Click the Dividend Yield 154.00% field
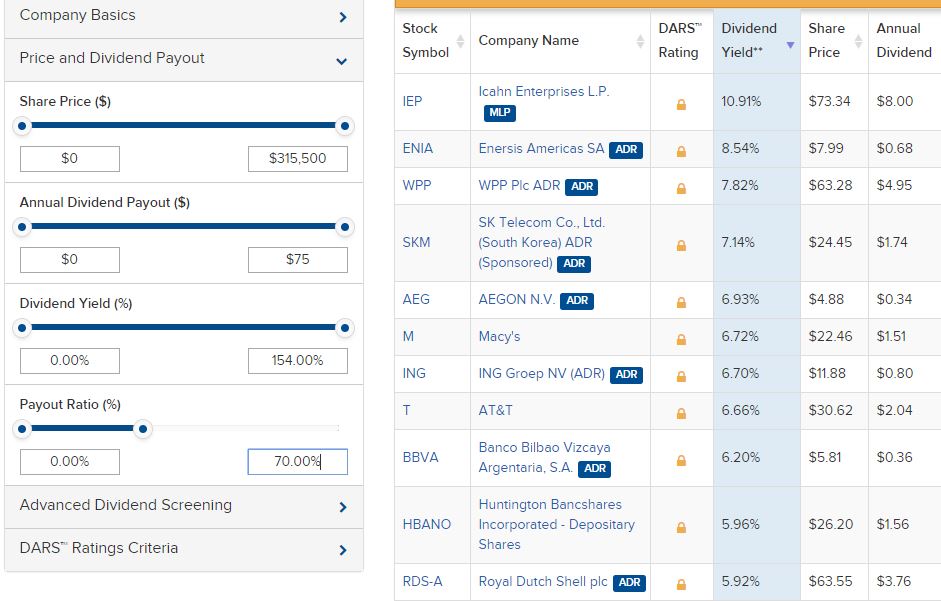Viewport: 941px width, 601px height. tap(298, 360)
